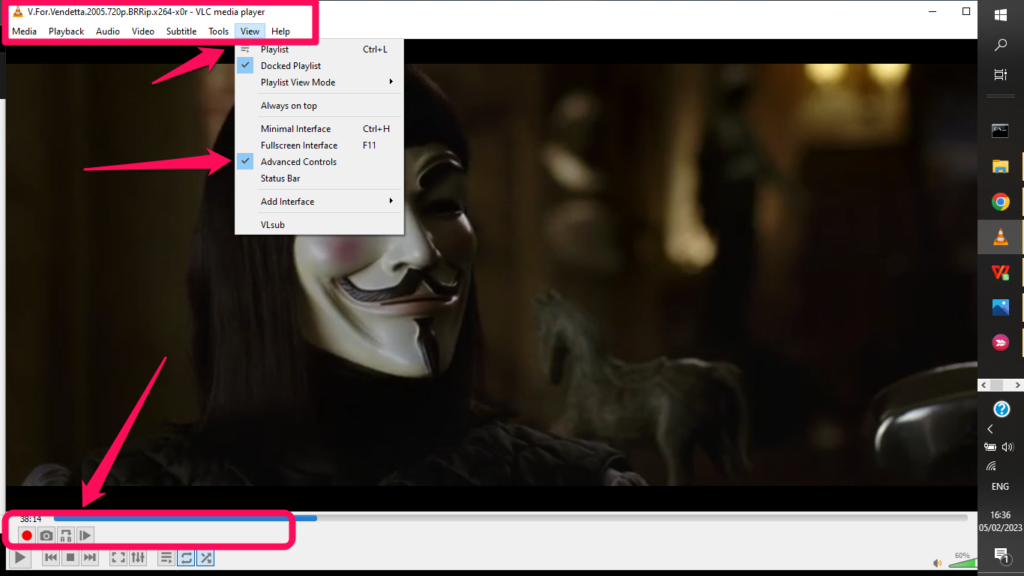
Task: Select VLC cone in taskbar
Action: click(x=1000, y=237)
